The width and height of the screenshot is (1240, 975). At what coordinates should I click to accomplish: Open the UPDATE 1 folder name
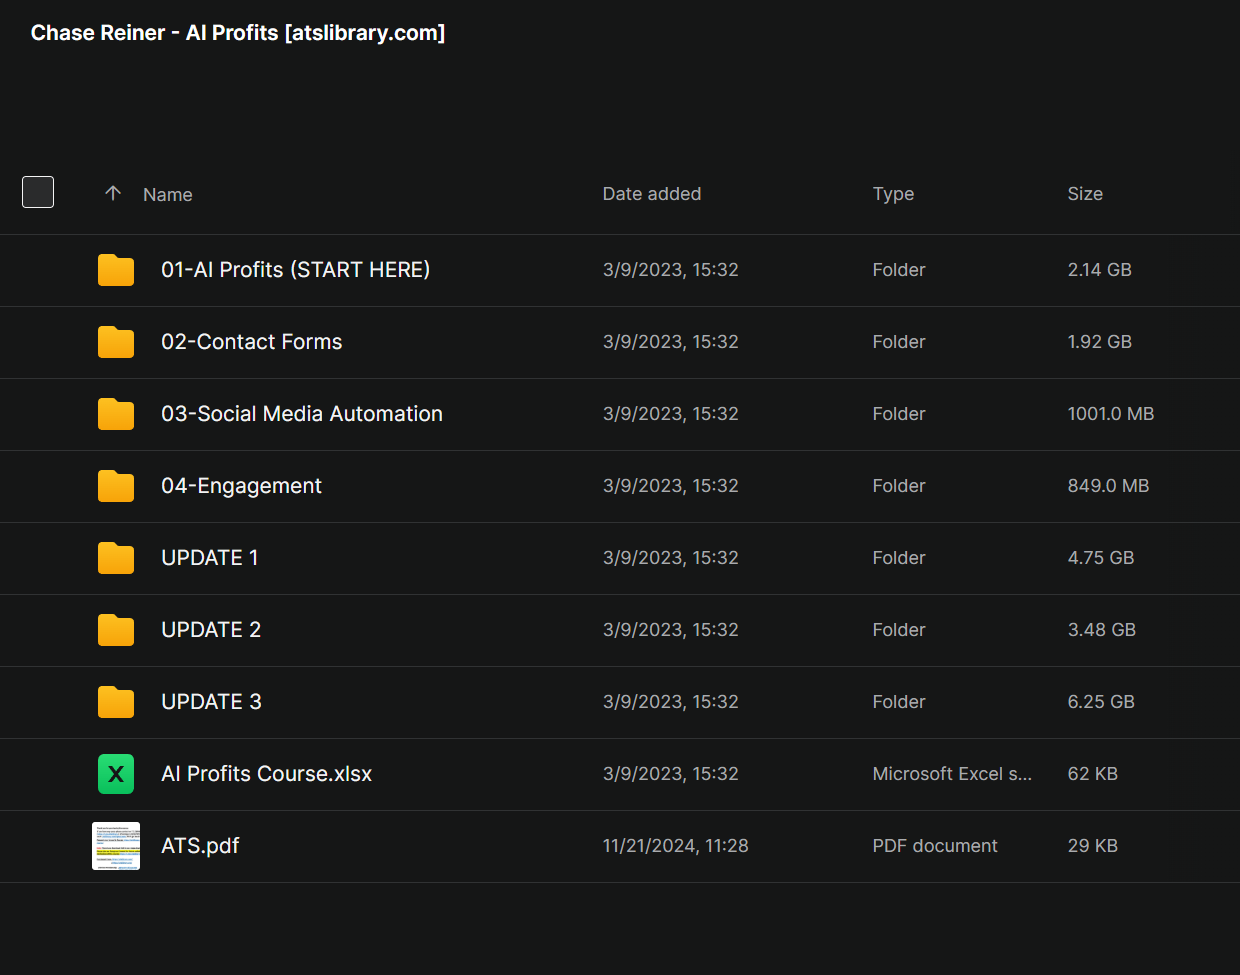click(210, 558)
